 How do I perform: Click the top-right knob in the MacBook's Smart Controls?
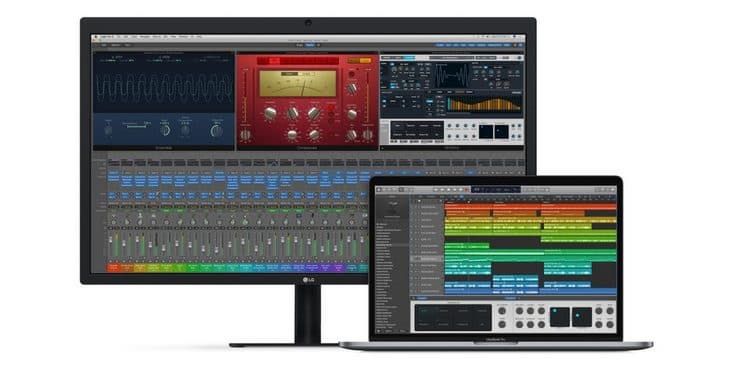(x=610, y=311)
